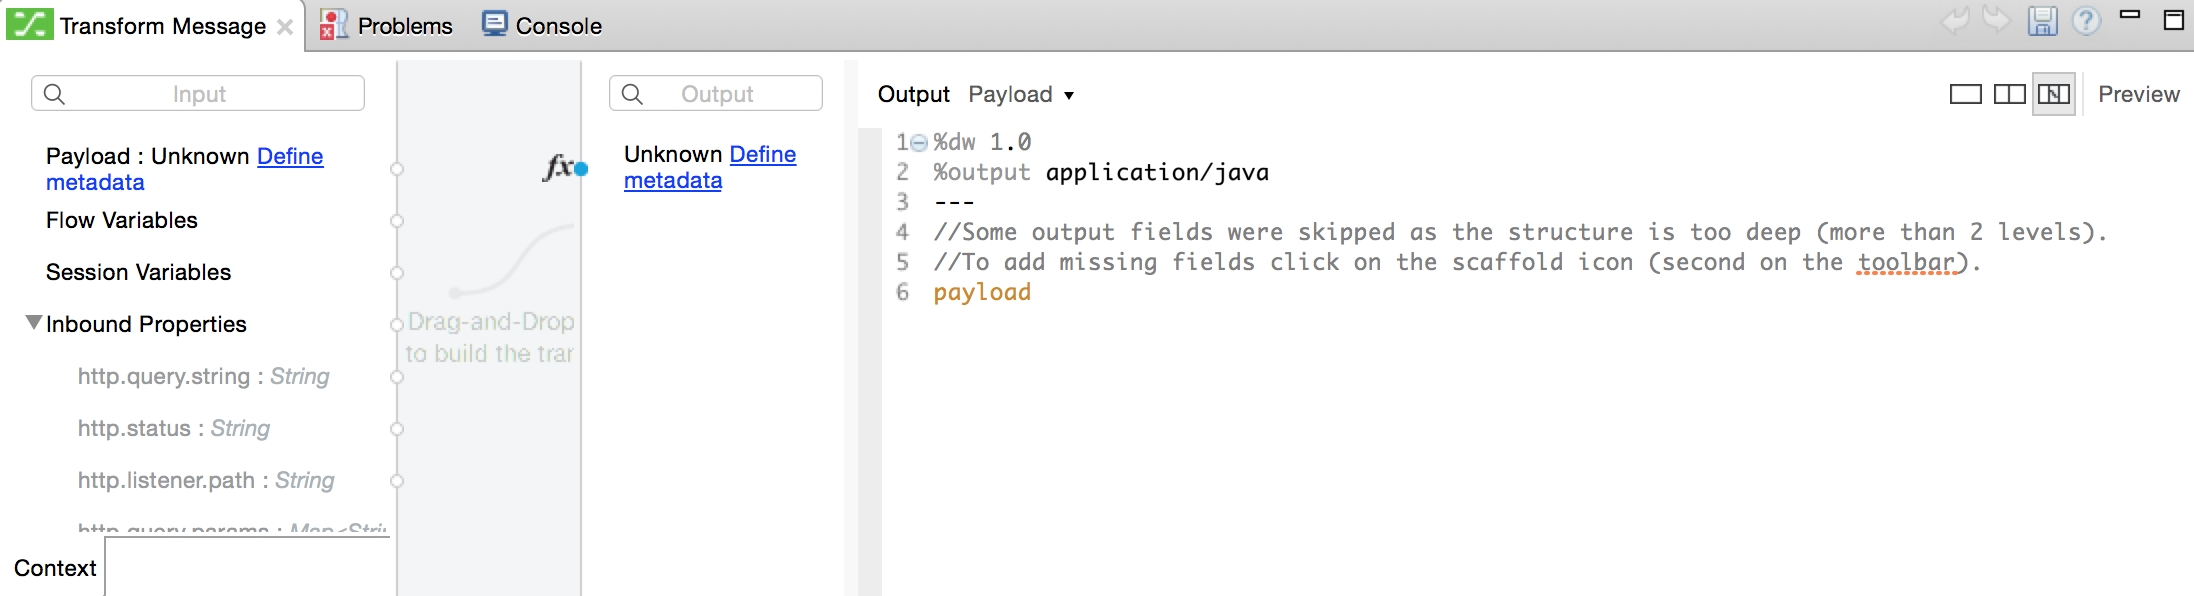Select Flow Variables in input tree

[122, 220]
